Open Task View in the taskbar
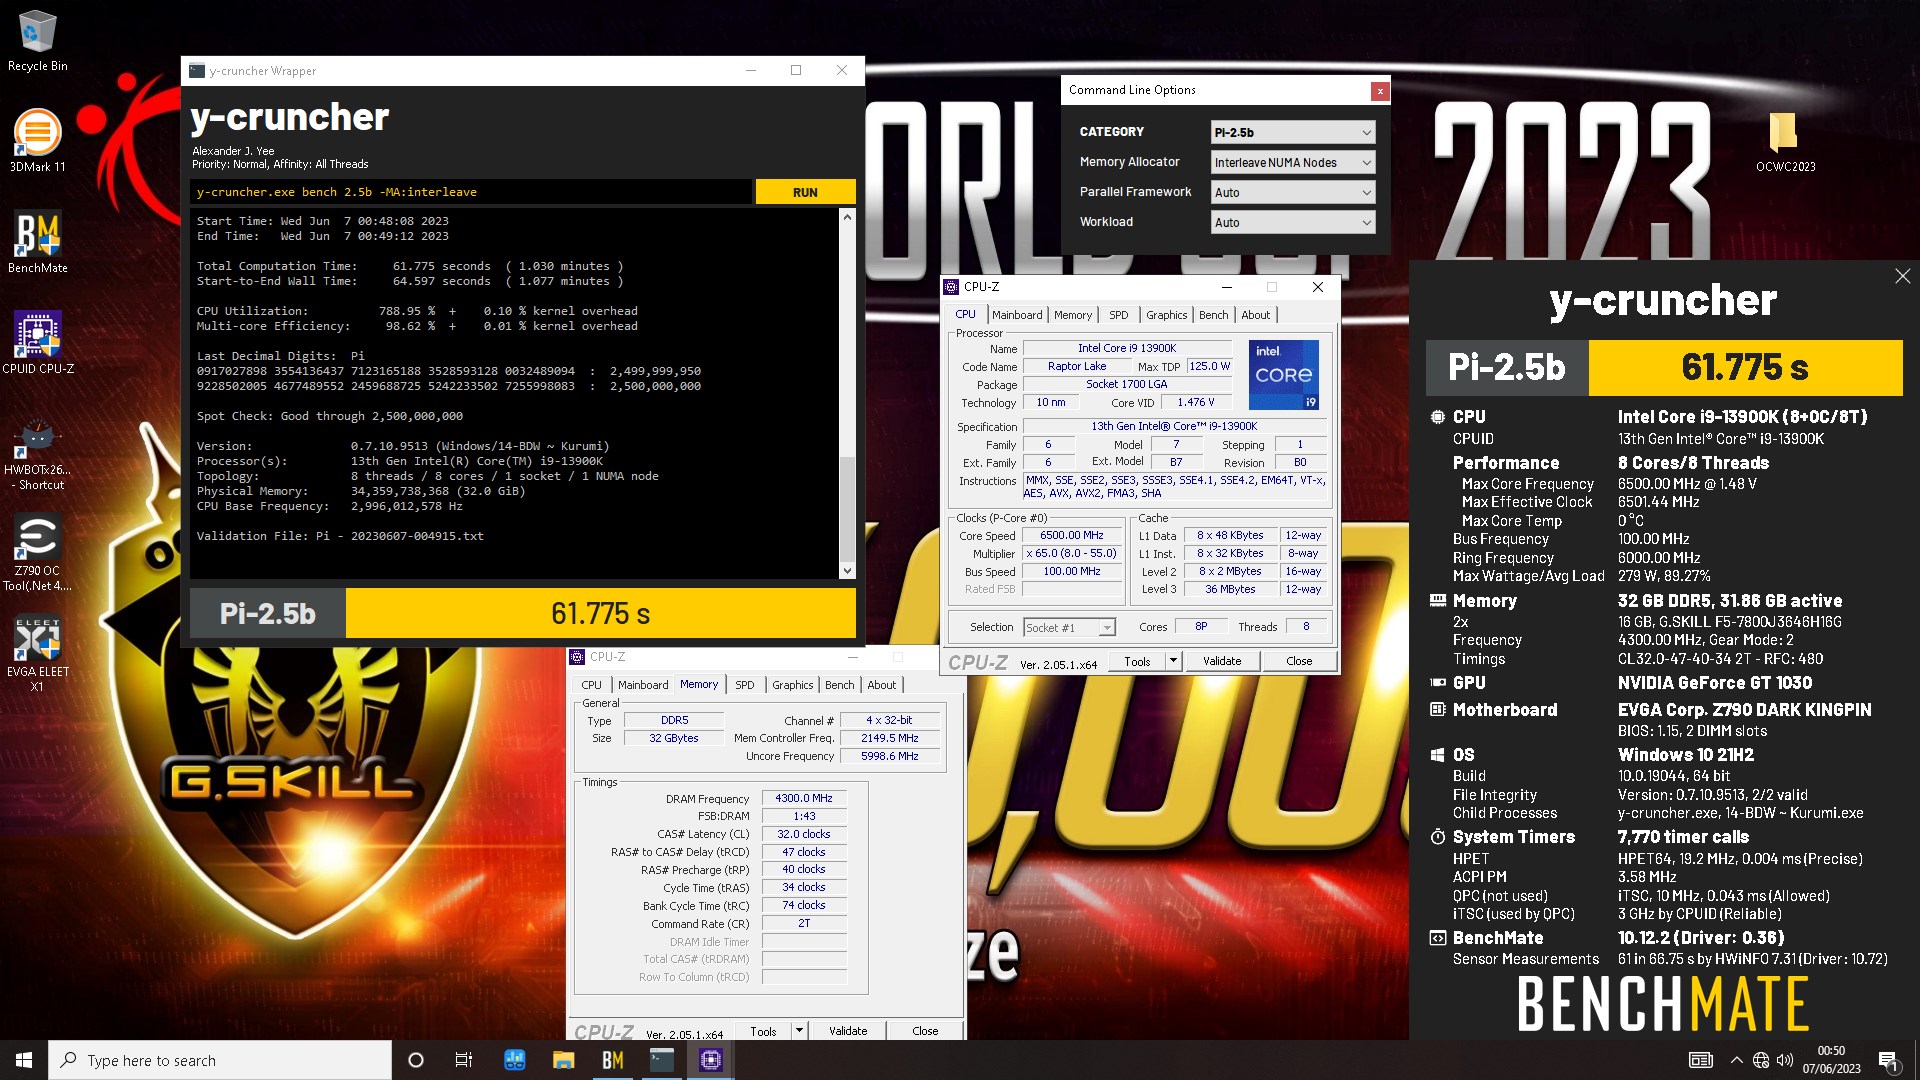1920x1080 pixels. (x=464, y=1060)
